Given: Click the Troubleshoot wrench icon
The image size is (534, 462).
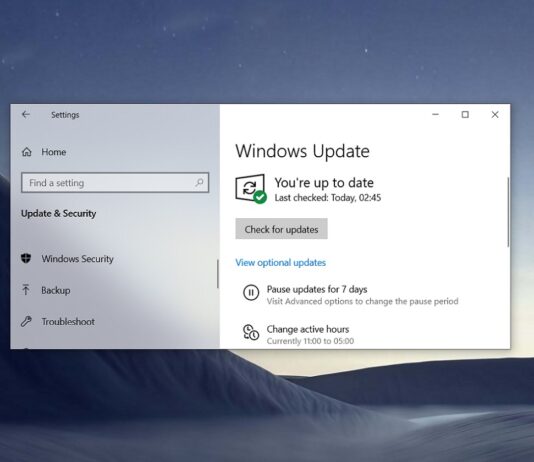Looking at the screenshot, I should click(26, 321).
